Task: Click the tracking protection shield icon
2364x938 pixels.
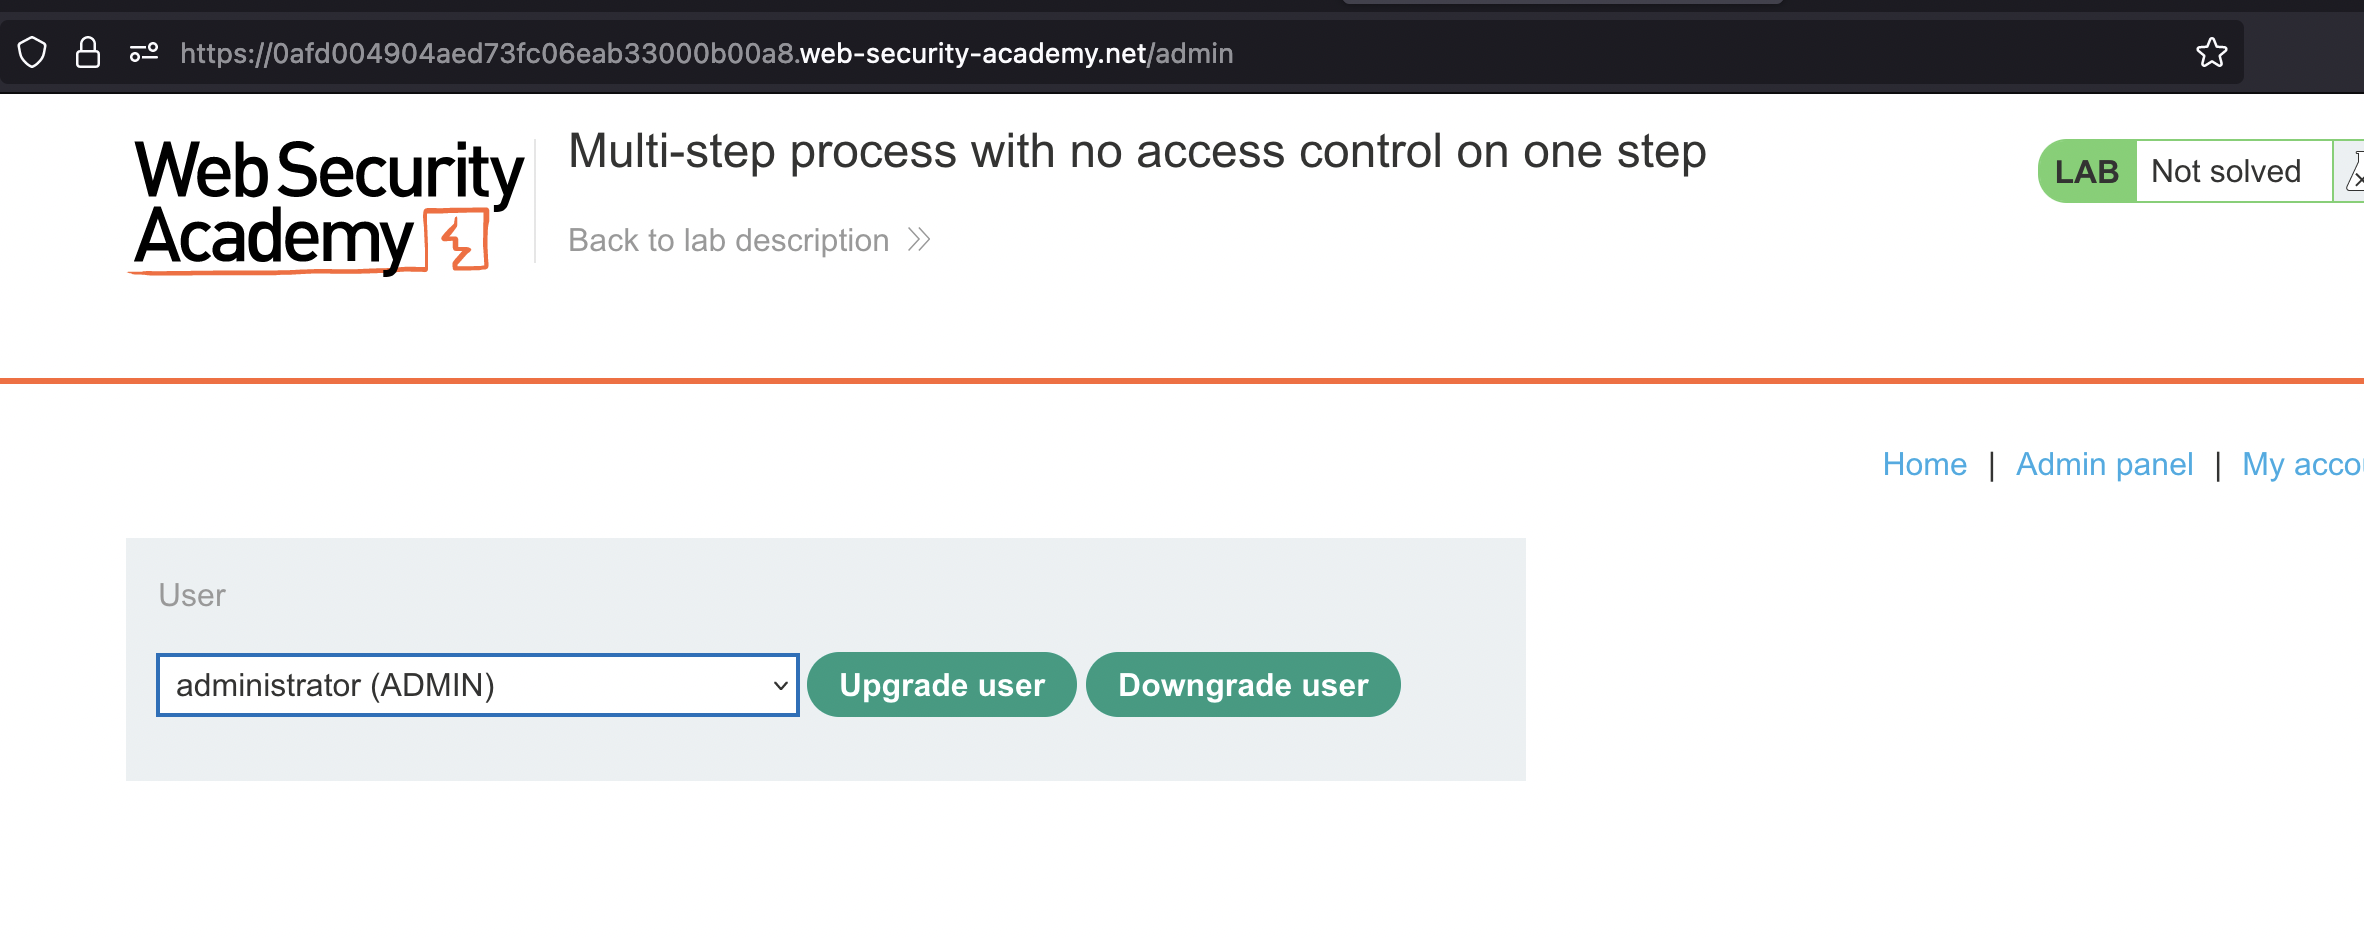Action: click(32, 52)
